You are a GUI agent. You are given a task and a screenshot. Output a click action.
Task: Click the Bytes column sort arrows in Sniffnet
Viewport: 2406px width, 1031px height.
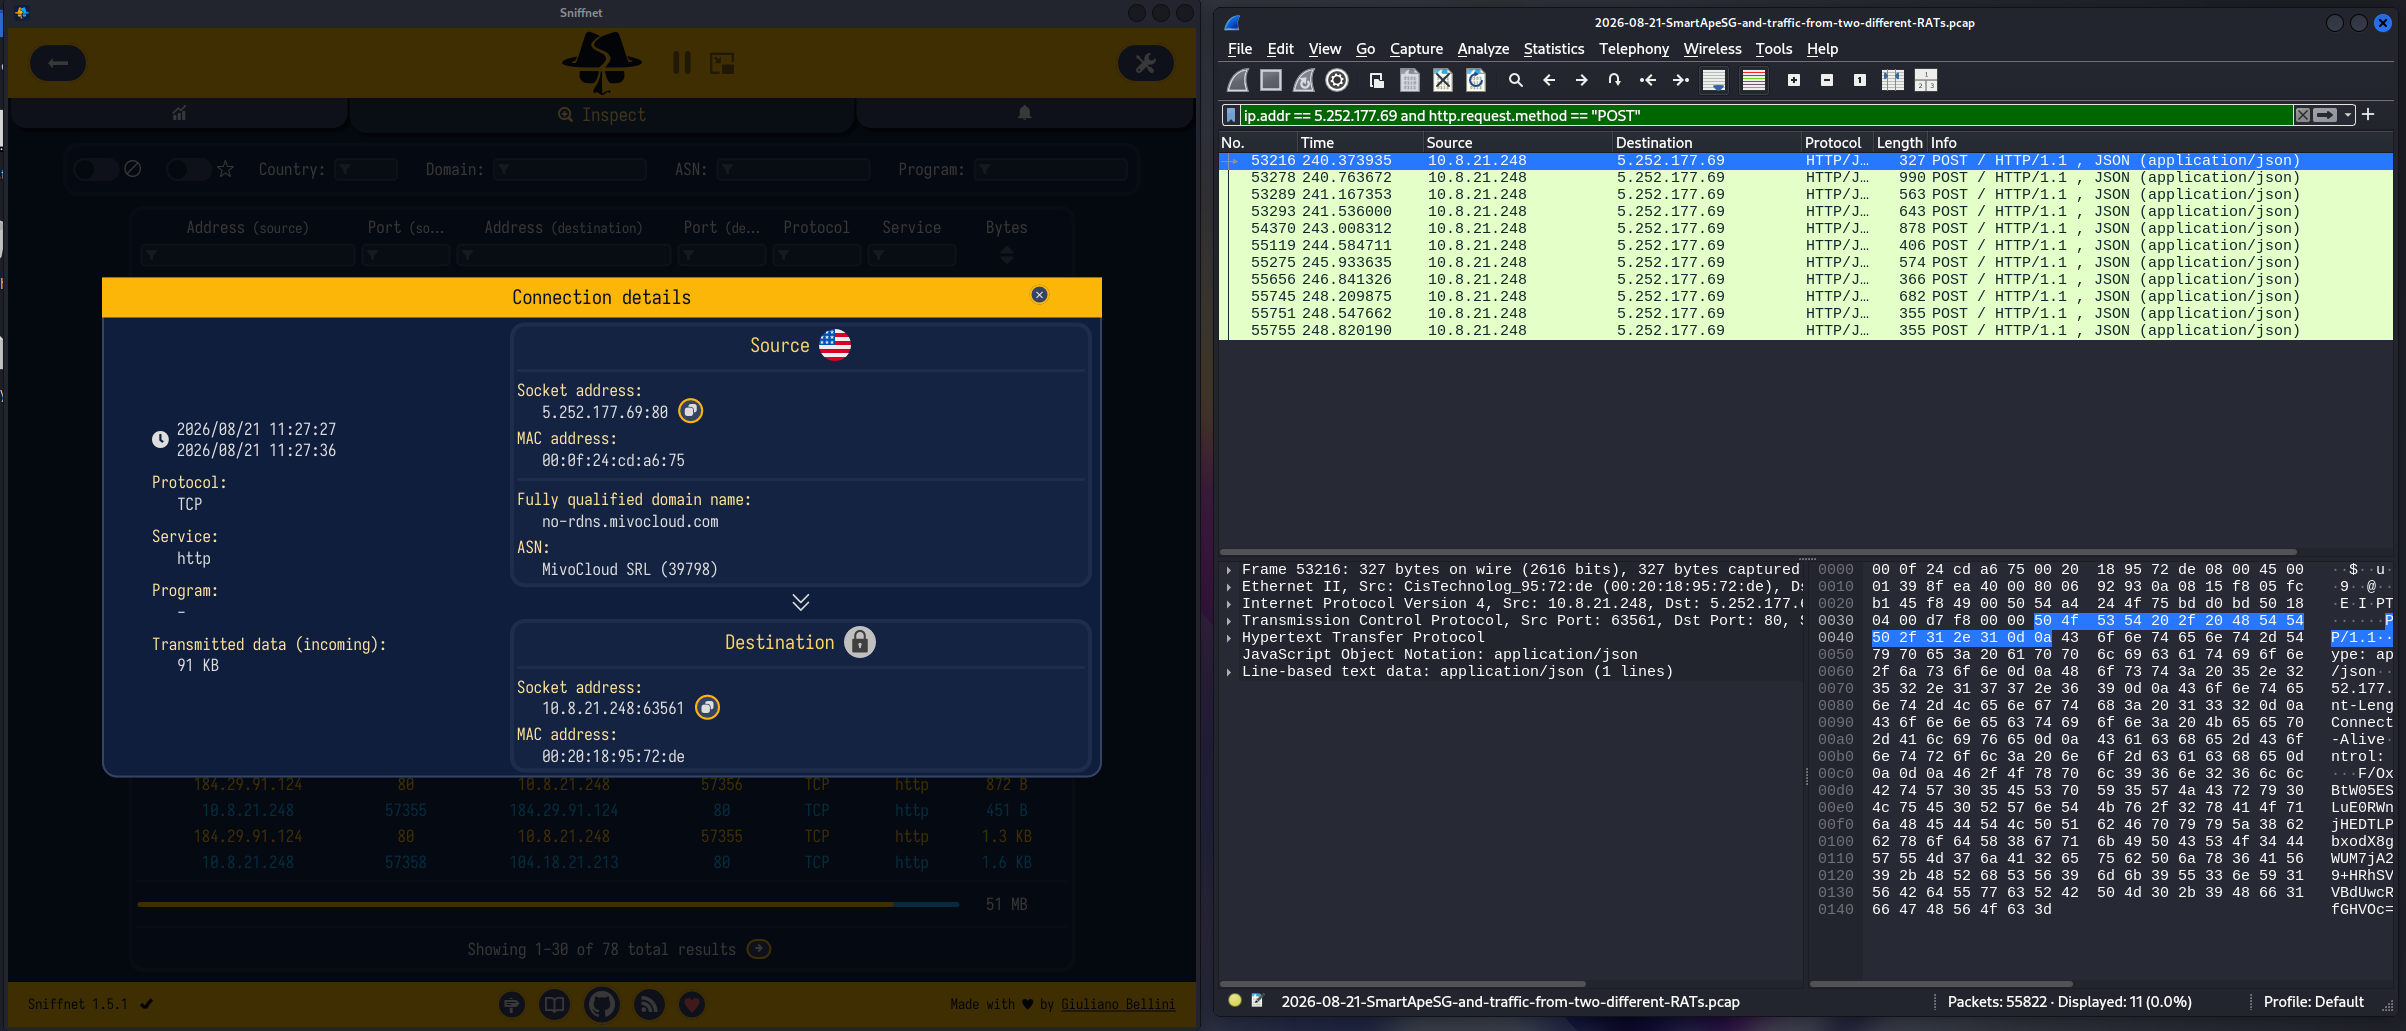[1007, 256]
